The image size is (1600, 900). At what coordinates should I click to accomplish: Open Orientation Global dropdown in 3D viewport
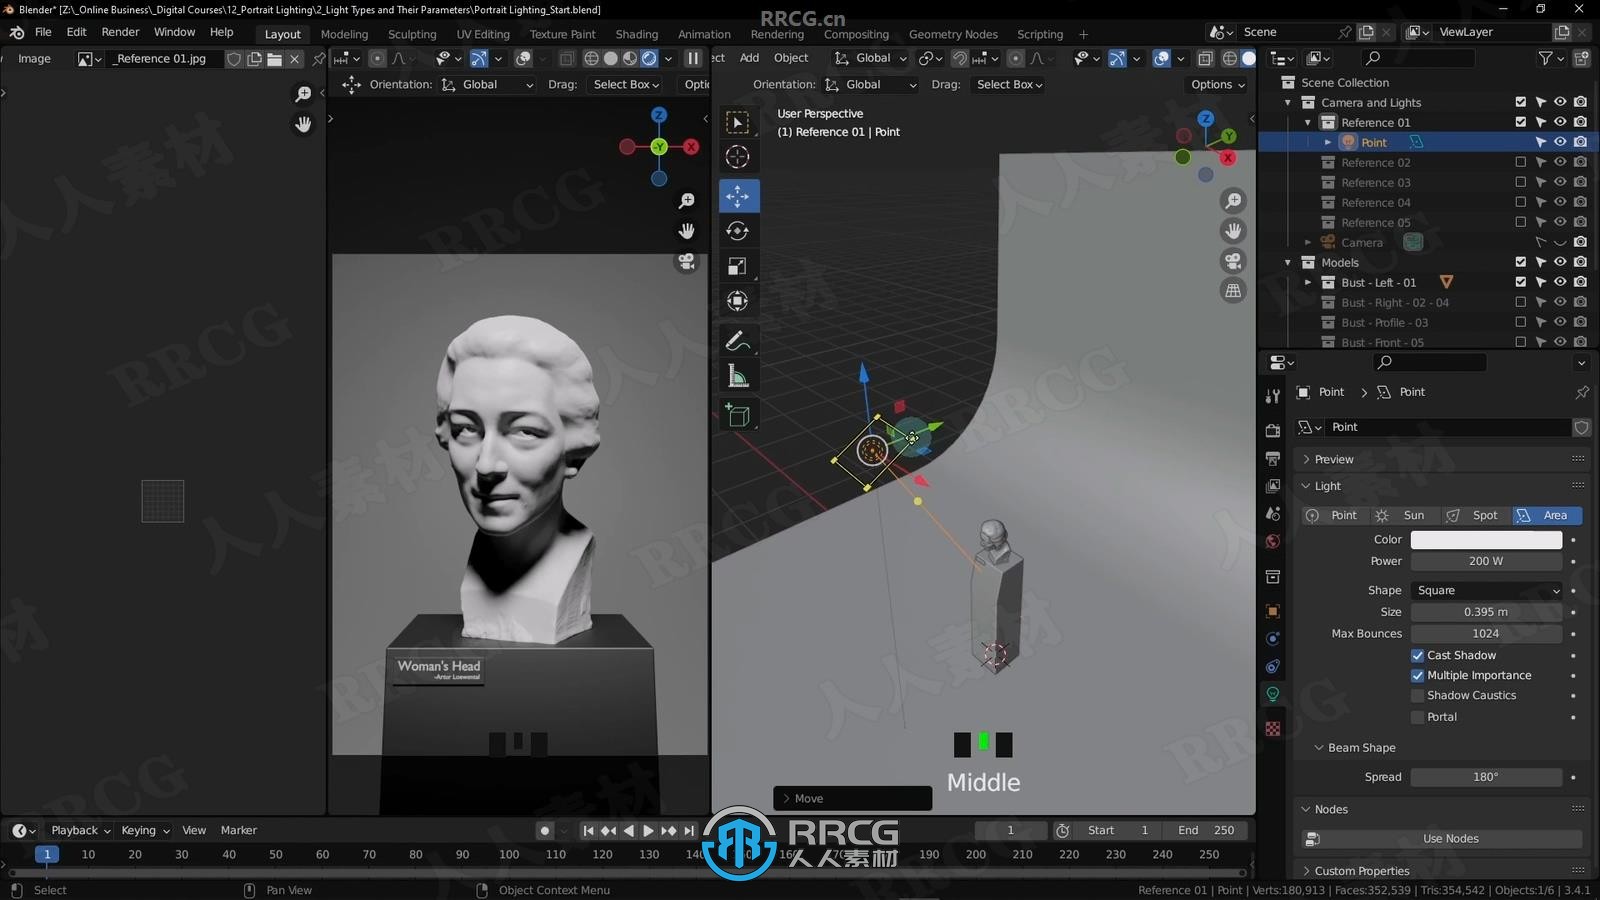pyautogui.click(x=872, y=85)
